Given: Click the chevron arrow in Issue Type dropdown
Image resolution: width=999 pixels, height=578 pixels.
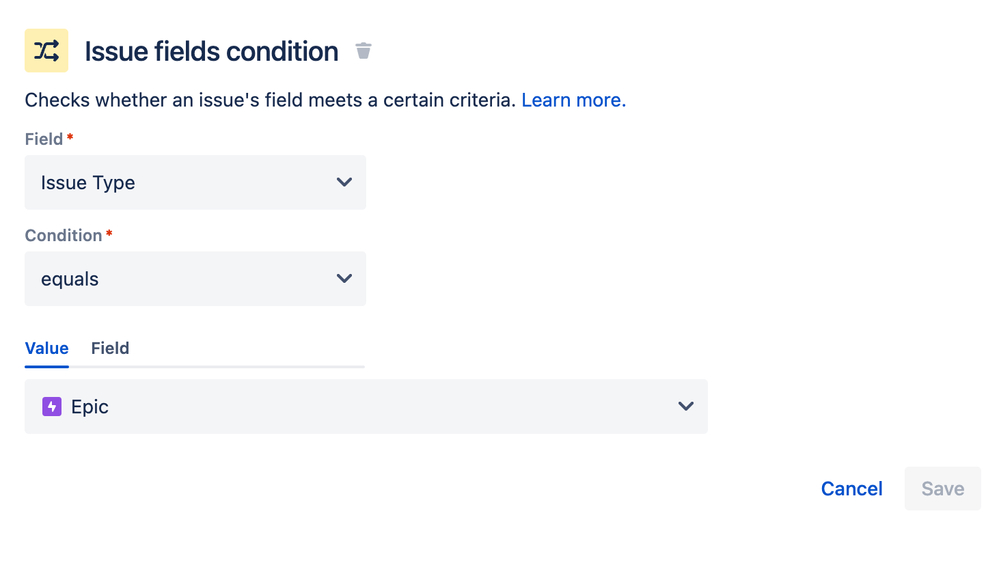Looking at the screenshot, I should (344, 182).
